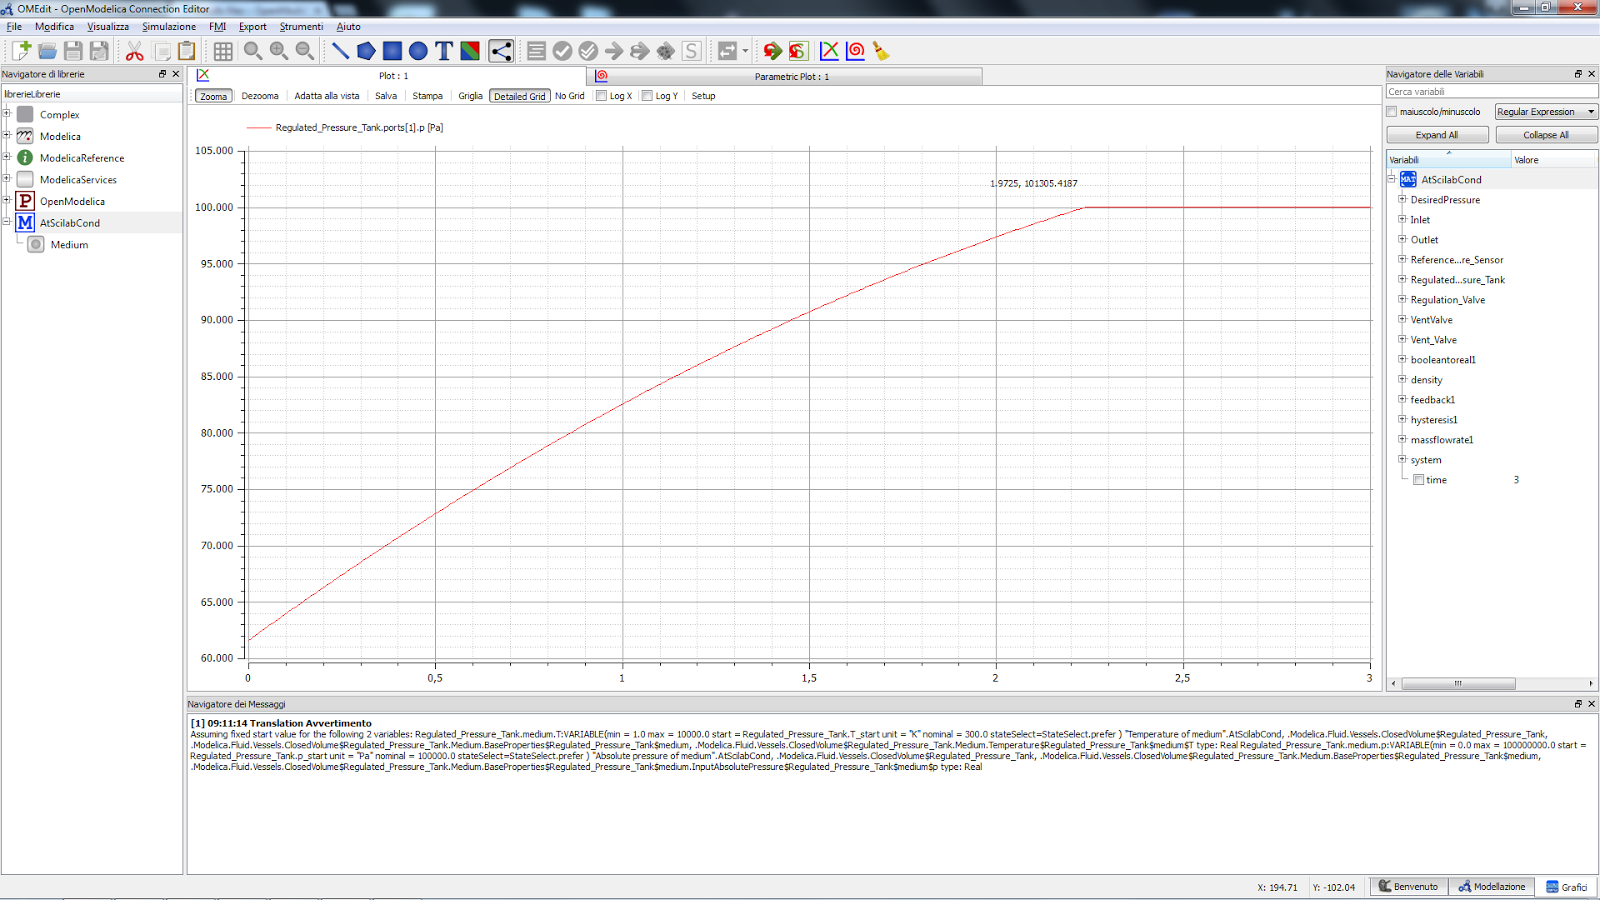1600x900 pixels.
Task: Click the Variables browser horizontal scrollbar
Action: point(1459,684)
